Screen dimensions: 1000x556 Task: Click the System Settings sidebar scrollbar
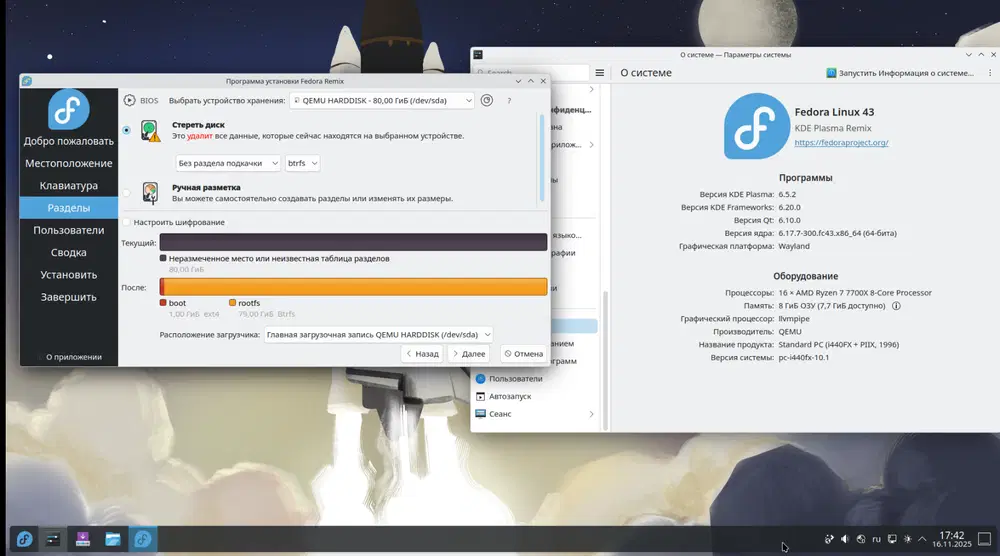tap(605, 360)
